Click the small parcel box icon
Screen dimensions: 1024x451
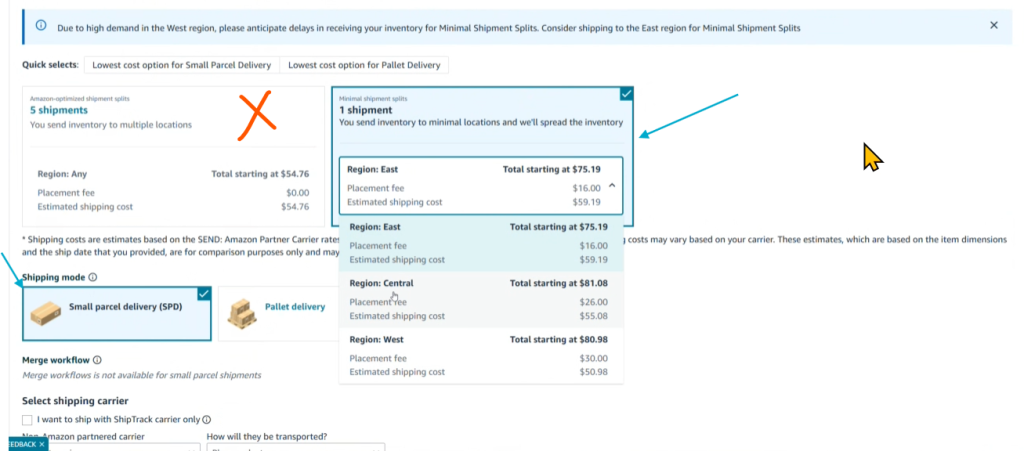tap(46, 312)
